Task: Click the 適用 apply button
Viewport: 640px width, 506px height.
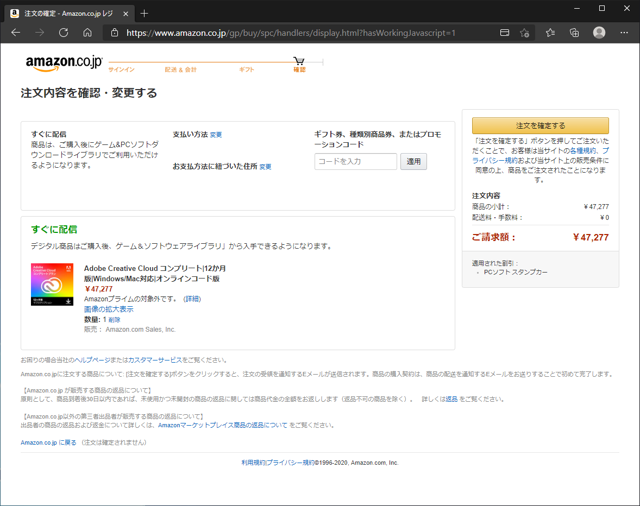Action: [413, 162]
